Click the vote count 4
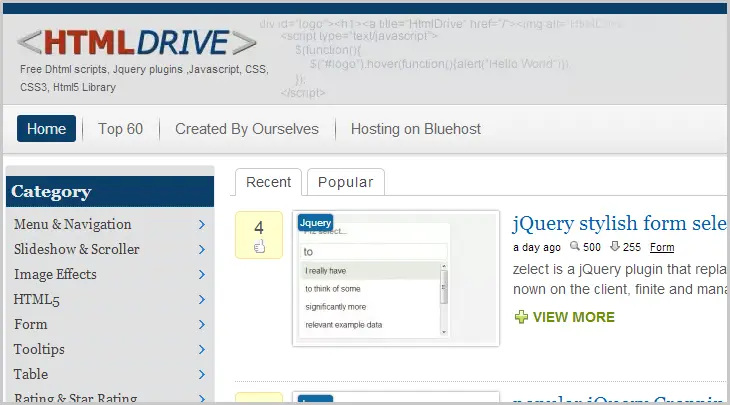Screen dimensions: 730x405 tap(259, 228)
